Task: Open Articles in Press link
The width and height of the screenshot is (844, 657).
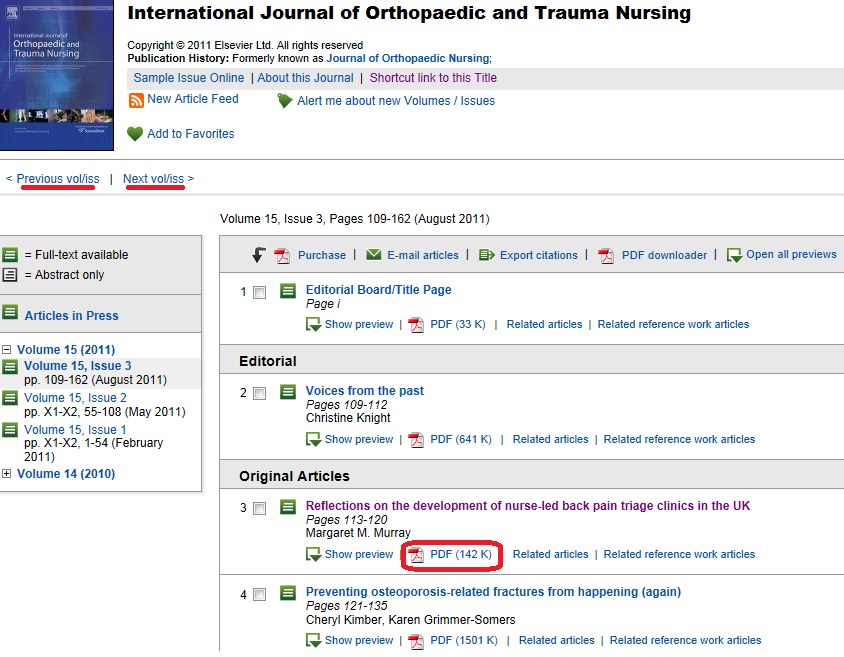Action: [x=72, y=316]
